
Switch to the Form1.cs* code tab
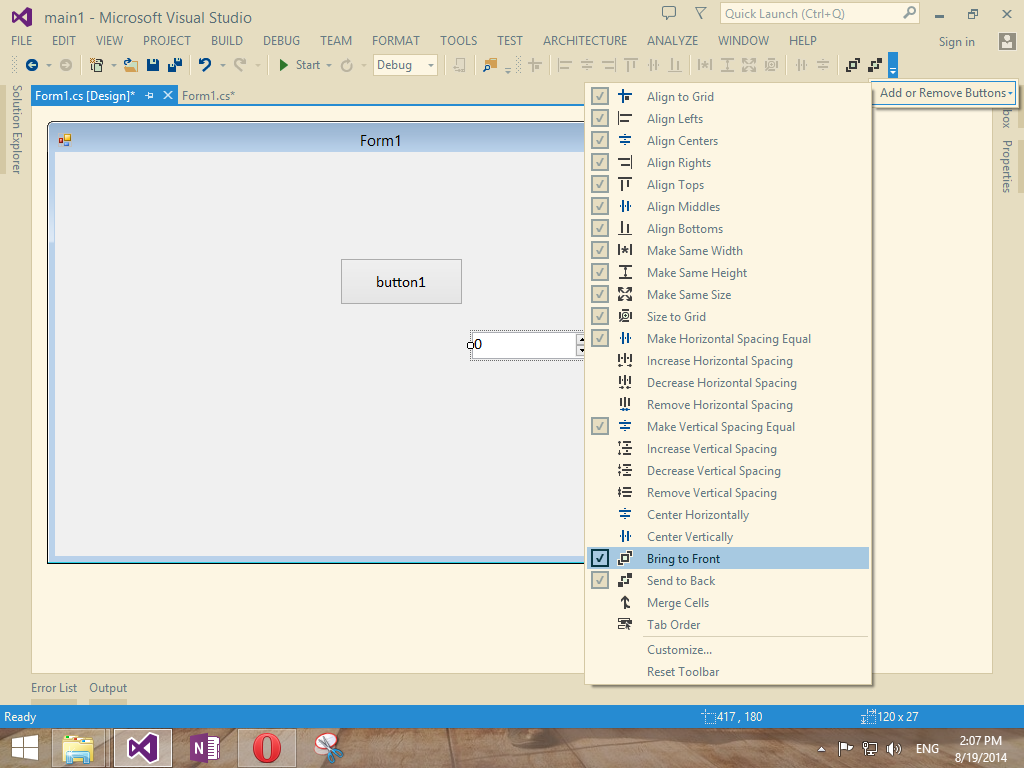coord(208,95)
